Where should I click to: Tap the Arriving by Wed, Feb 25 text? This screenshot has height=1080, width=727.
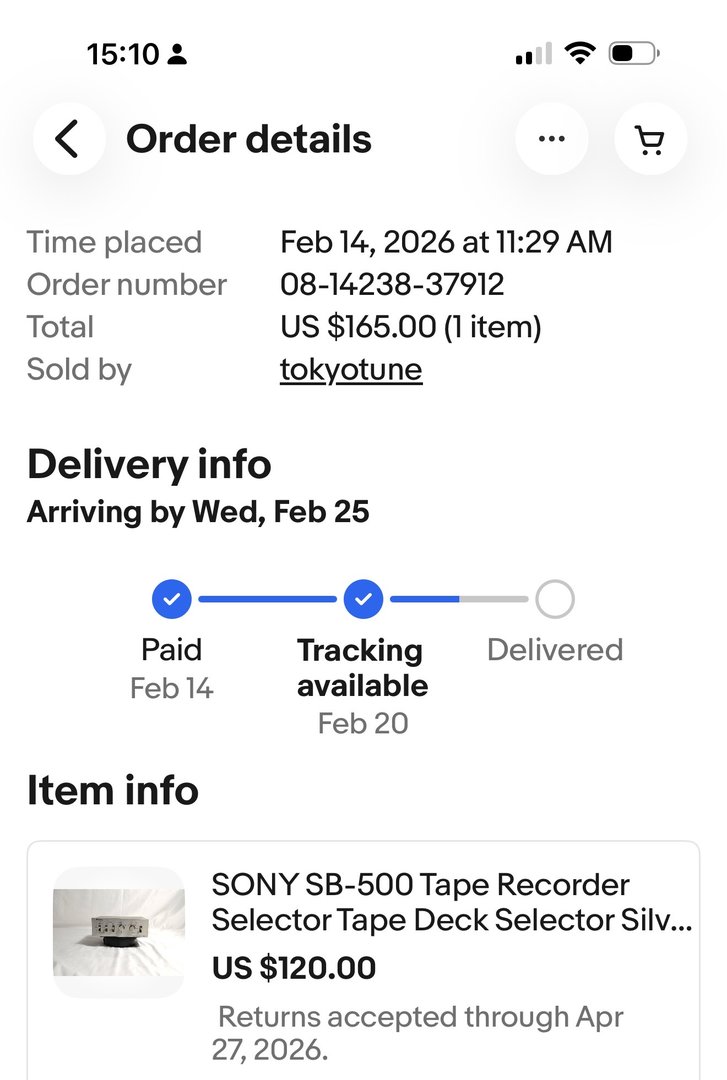(x=198, y=512)
